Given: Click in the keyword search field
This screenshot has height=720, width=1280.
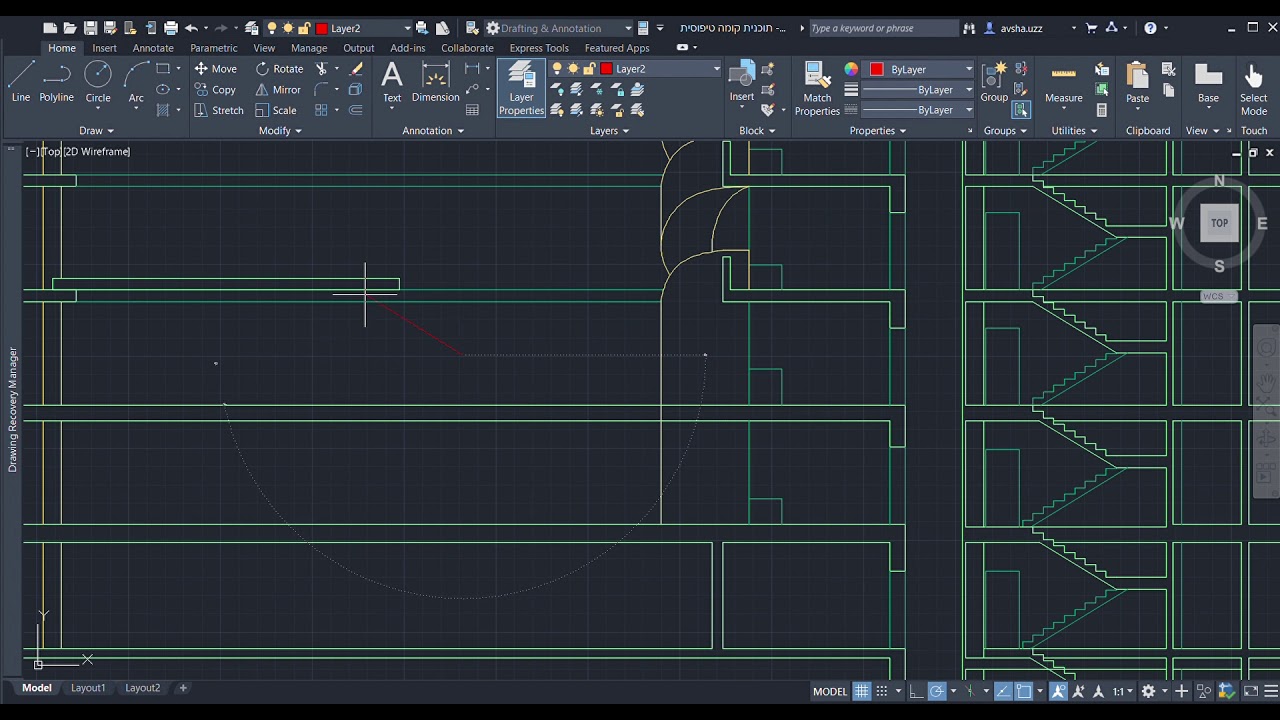Looking at the screenshot, I should point(883,28).
